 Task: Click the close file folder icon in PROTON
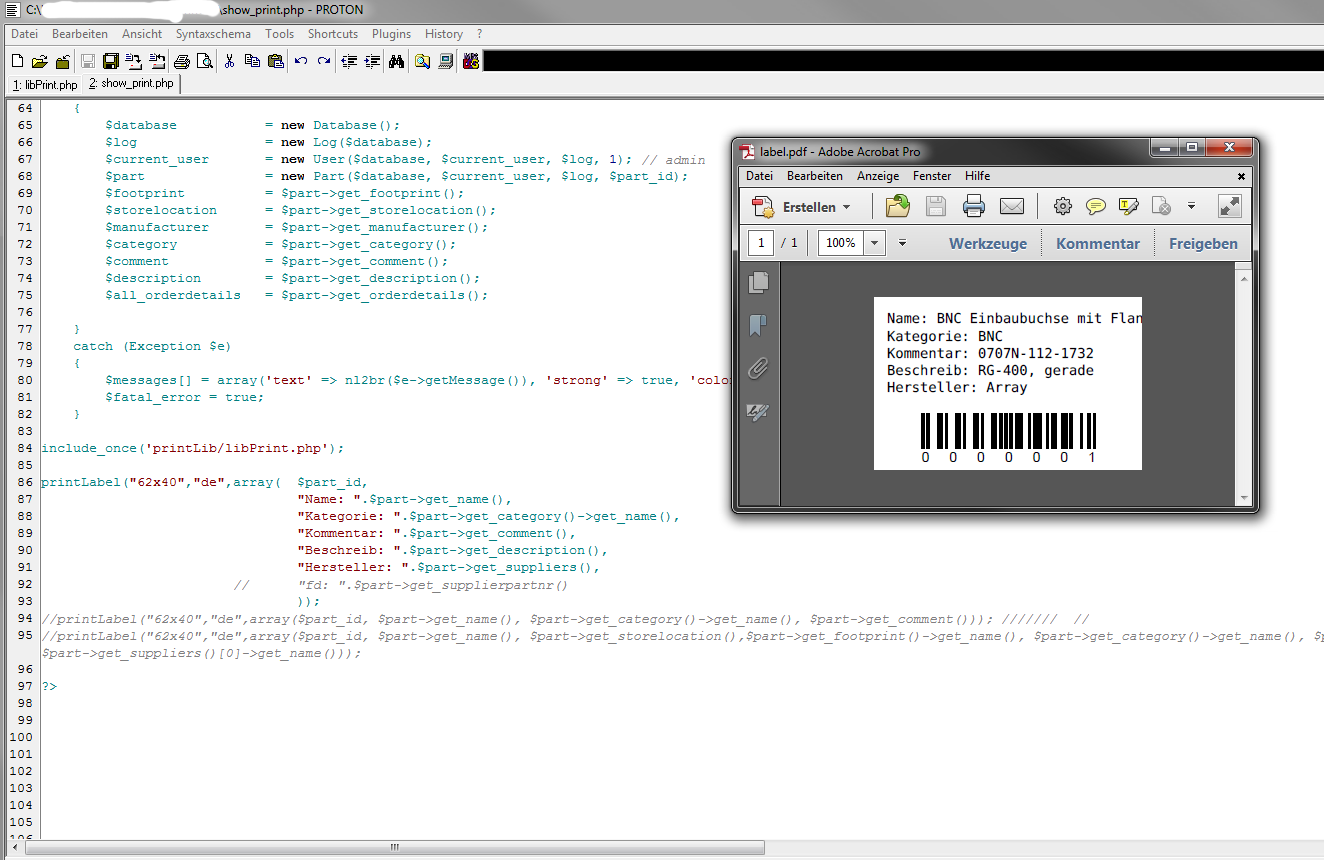click(x=62, y=61)
